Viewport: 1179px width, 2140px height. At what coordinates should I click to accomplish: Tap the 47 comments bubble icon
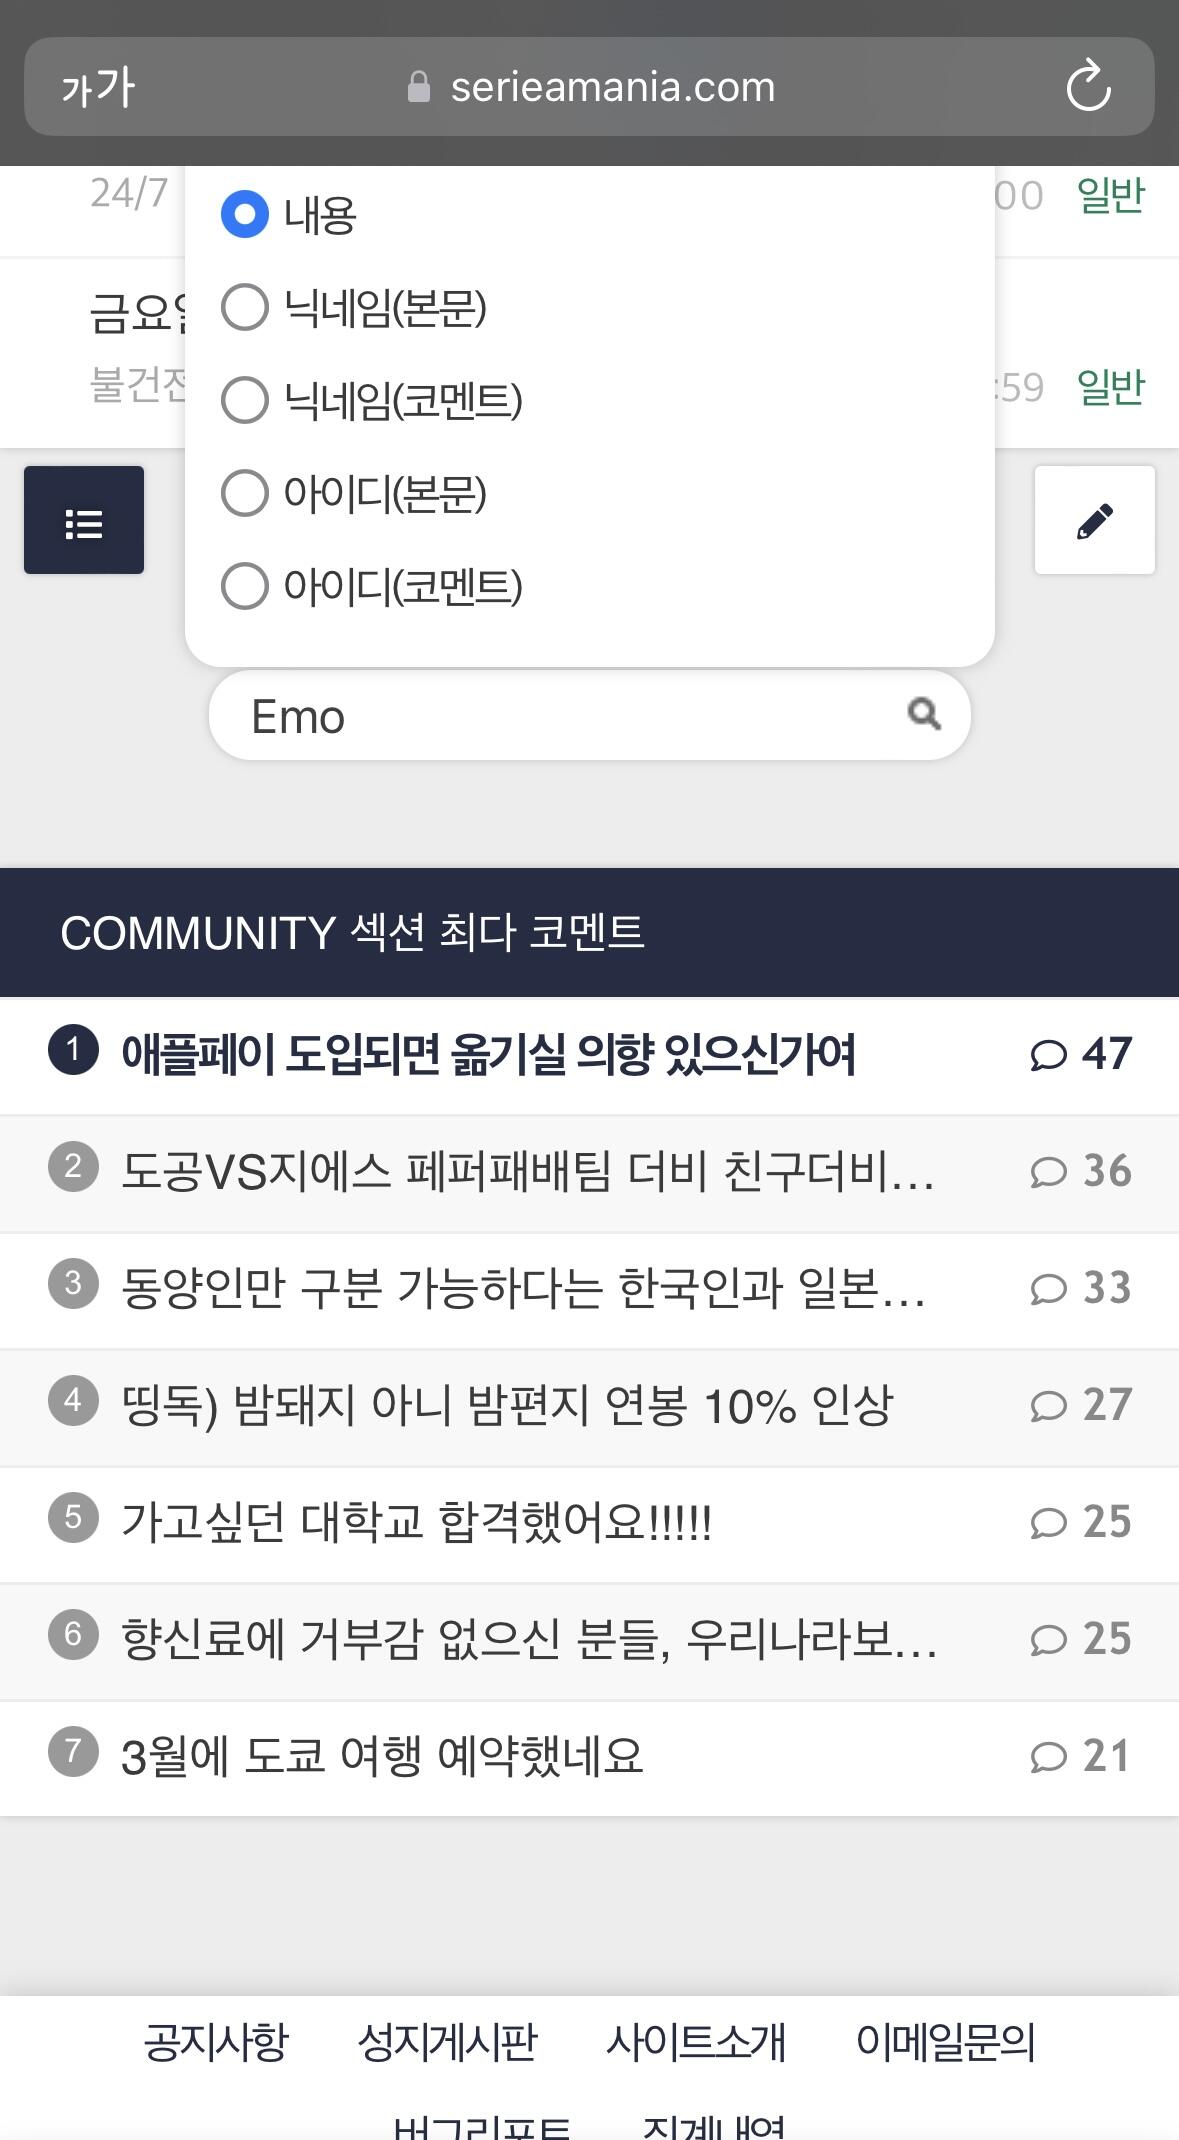(1048, 1055)
